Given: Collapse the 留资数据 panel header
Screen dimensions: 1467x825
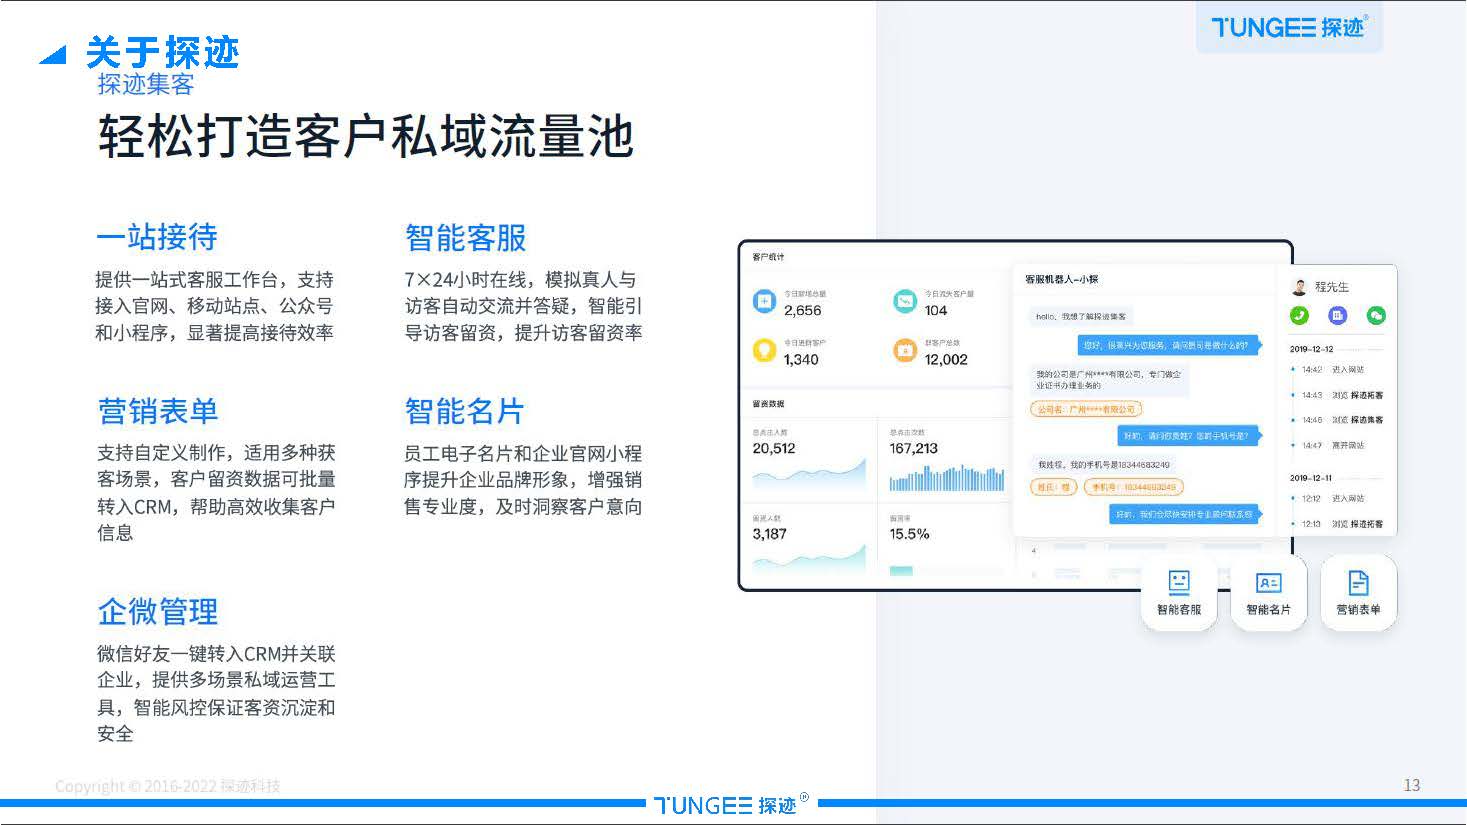Looking at the screenshot, I should point(770,403).
